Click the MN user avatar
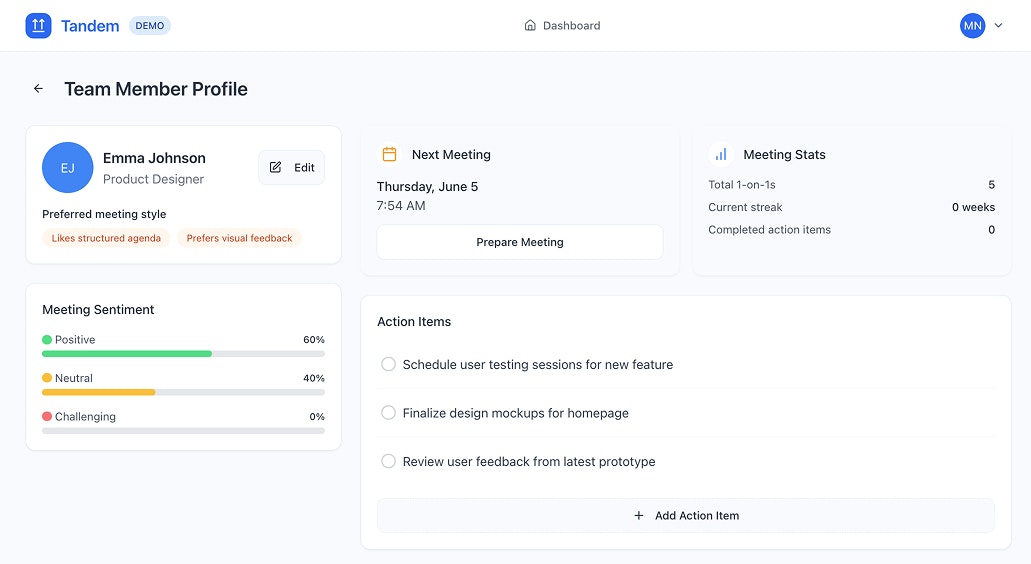 point(972,26)
